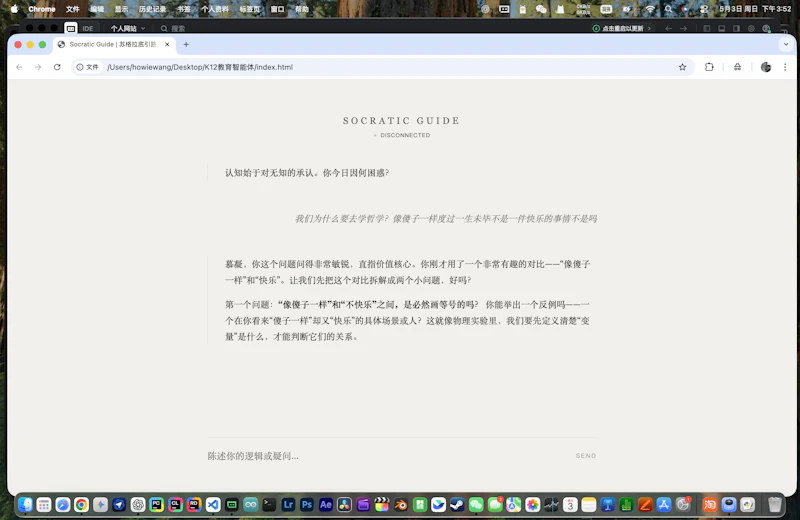This screenshot has width=800, height=520.
Task: Open the Apple menu
Action: [14, 9]
